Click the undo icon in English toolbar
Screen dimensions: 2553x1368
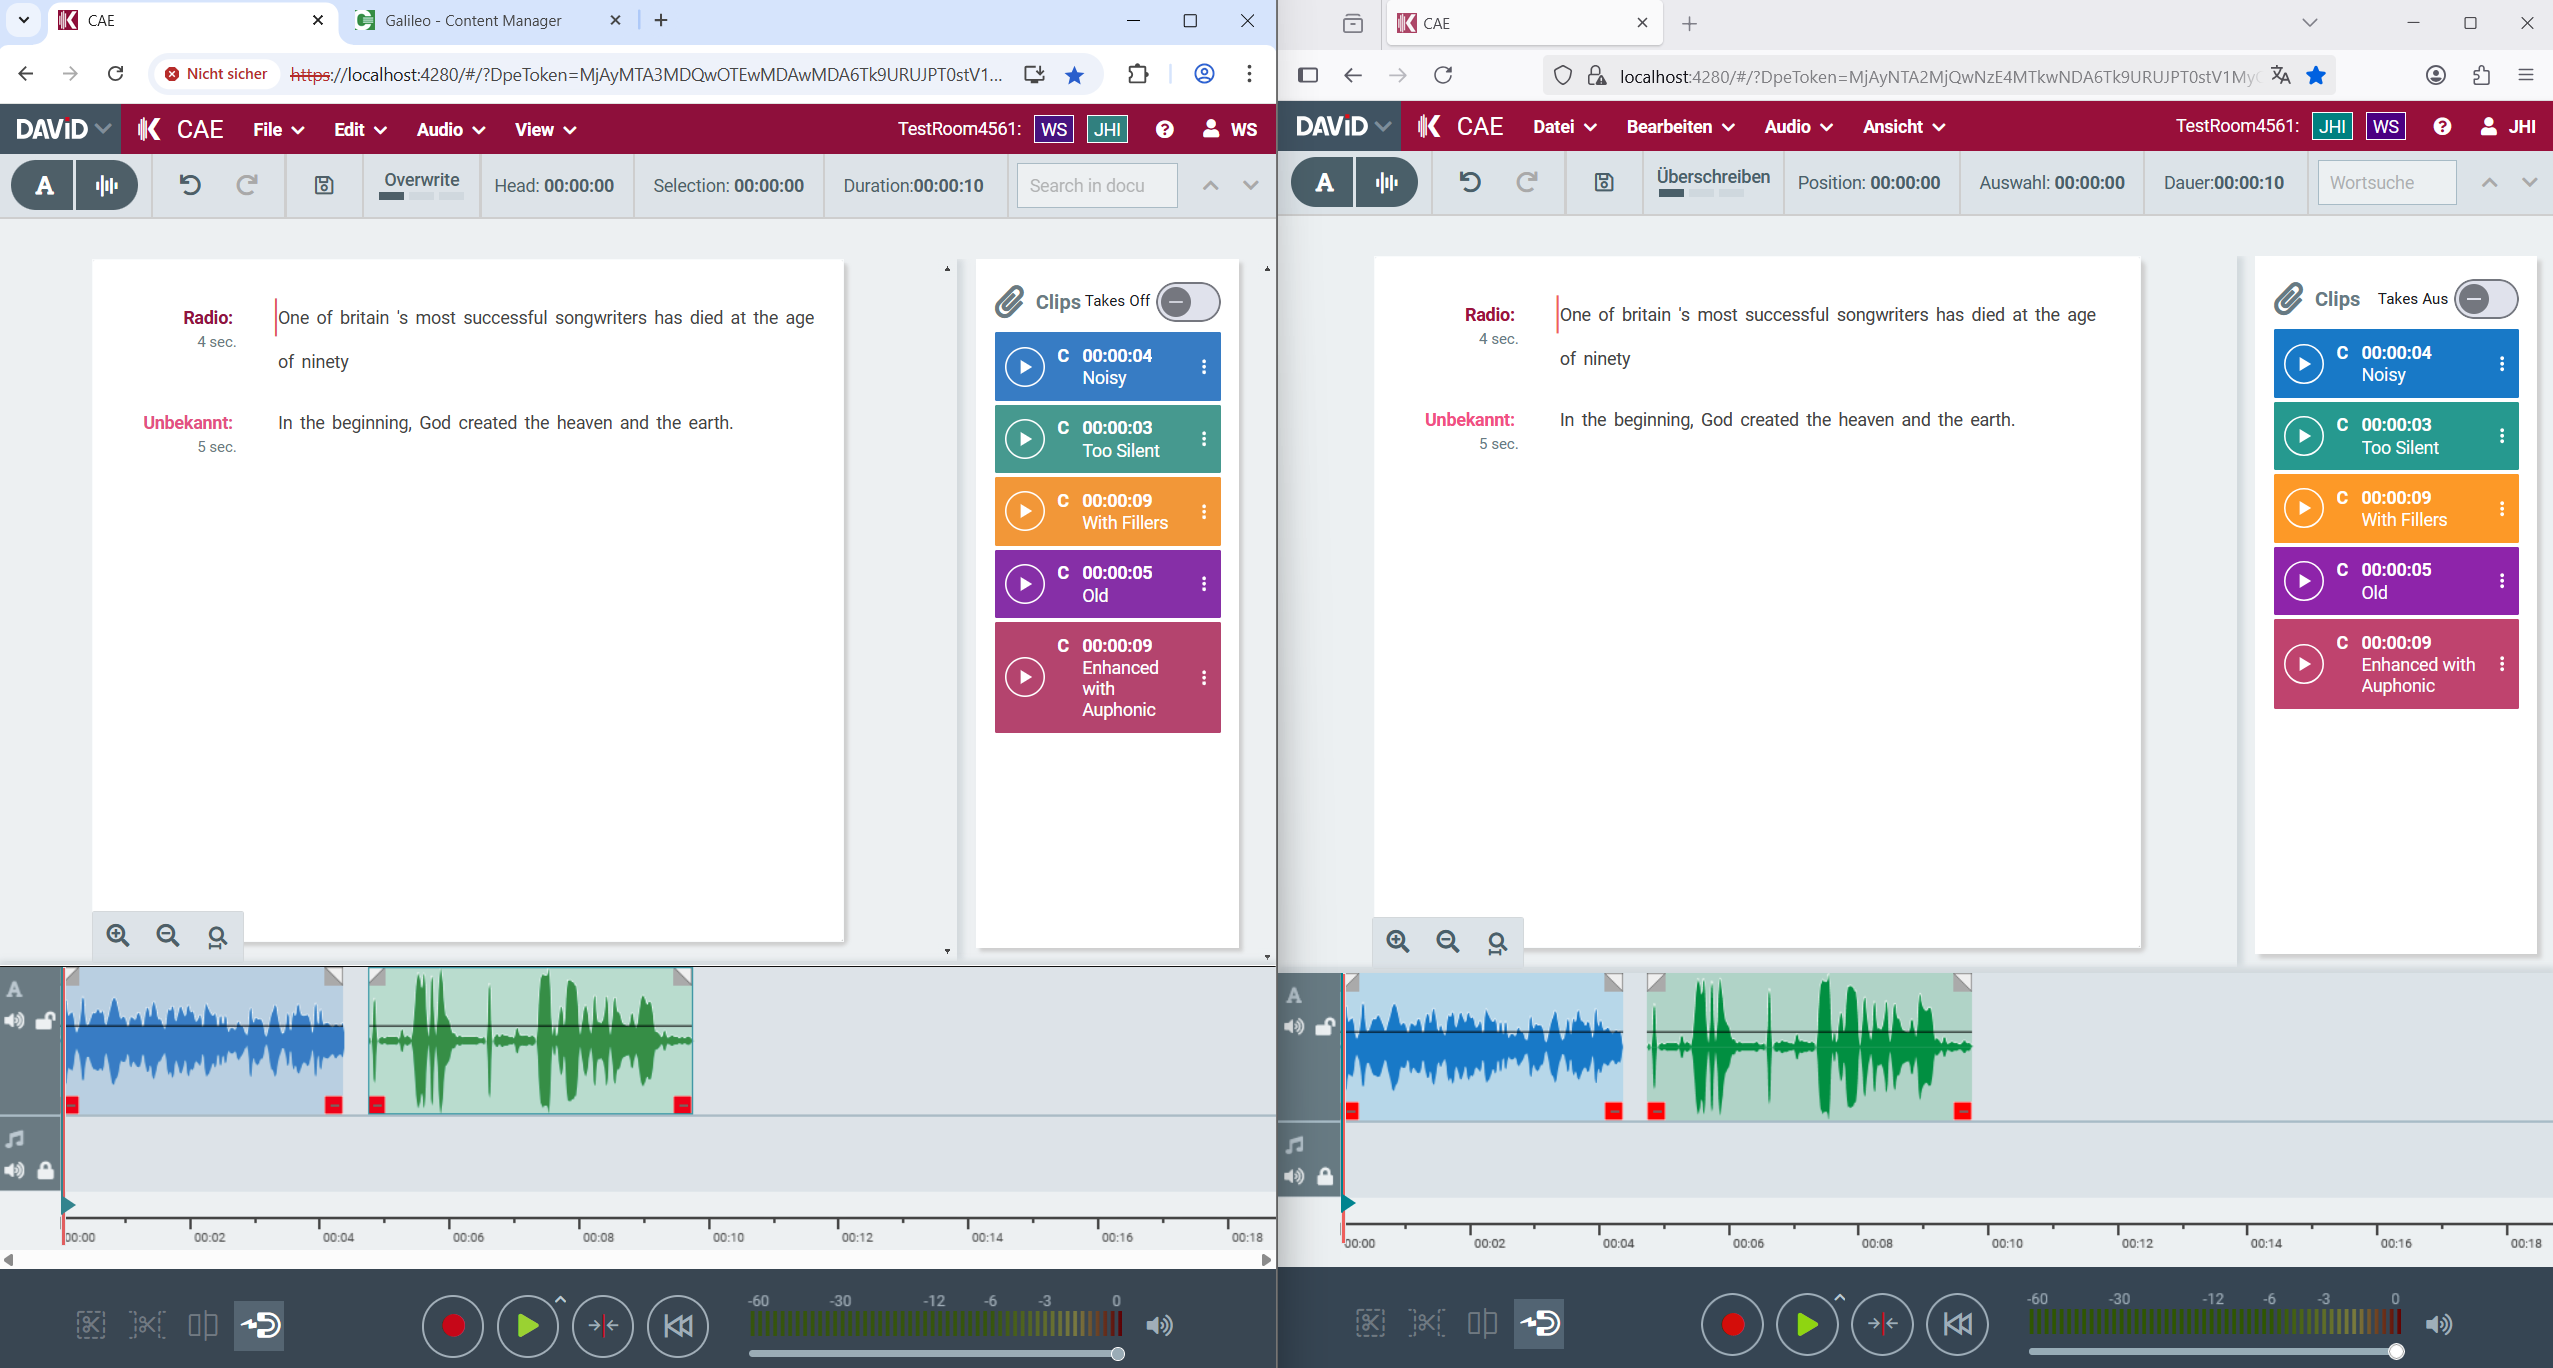click(190, 185)
